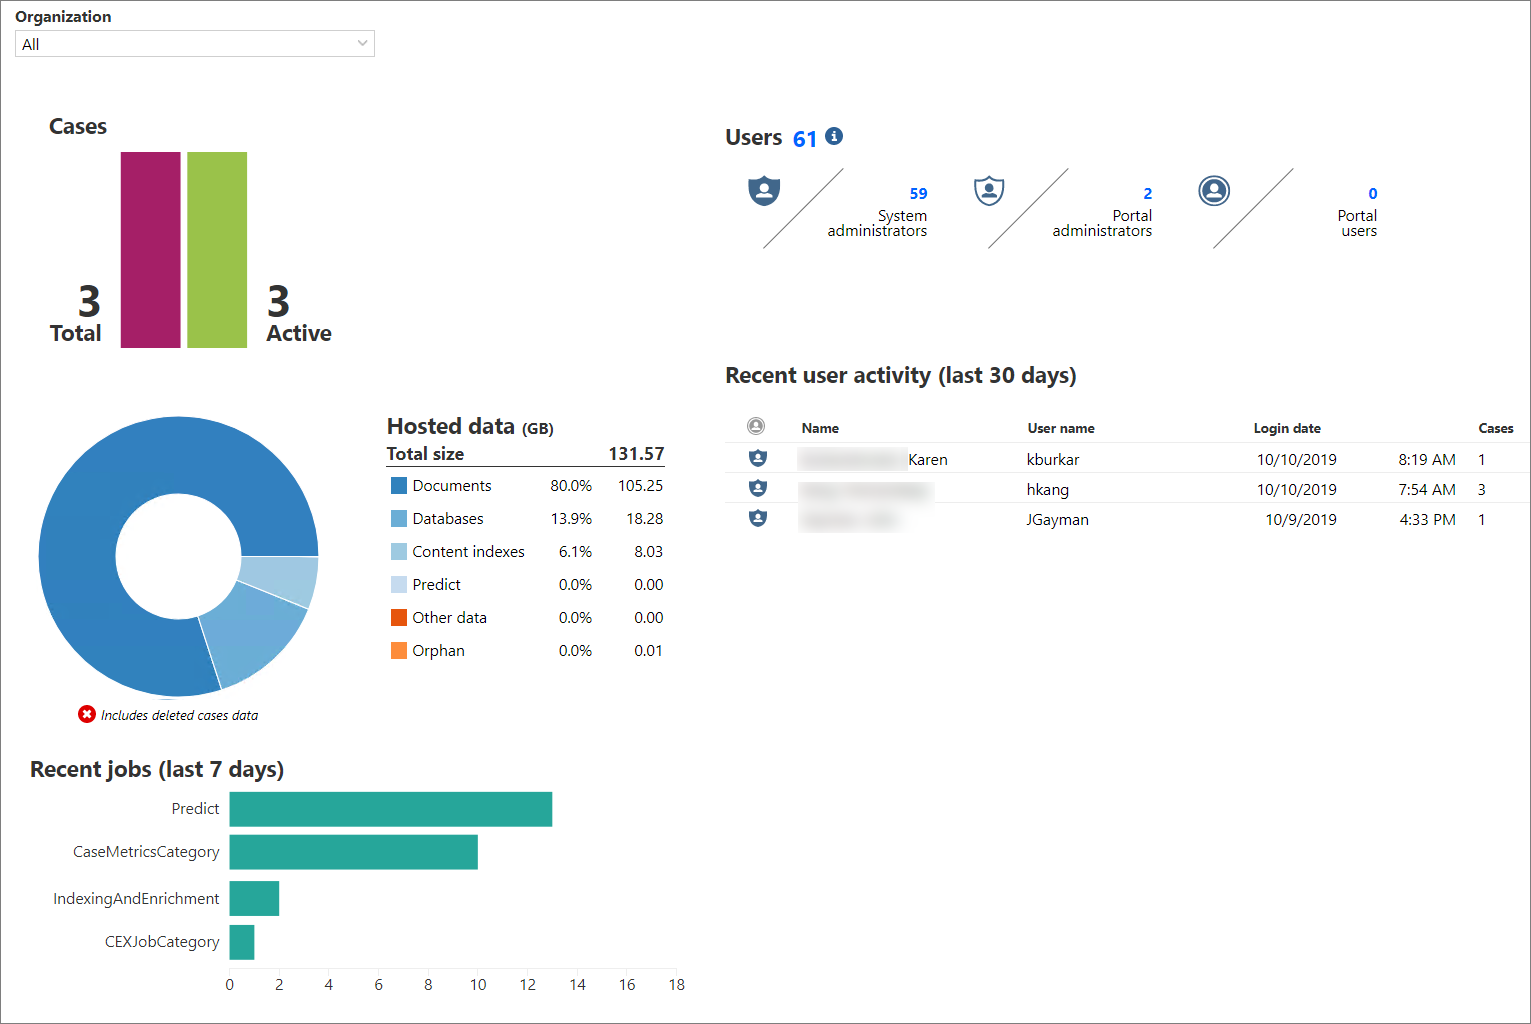The height and width of the screenshot is (1024, 1531).
Task: Click the orange Orphan legend swatch
Action: (x=397, y=650)
